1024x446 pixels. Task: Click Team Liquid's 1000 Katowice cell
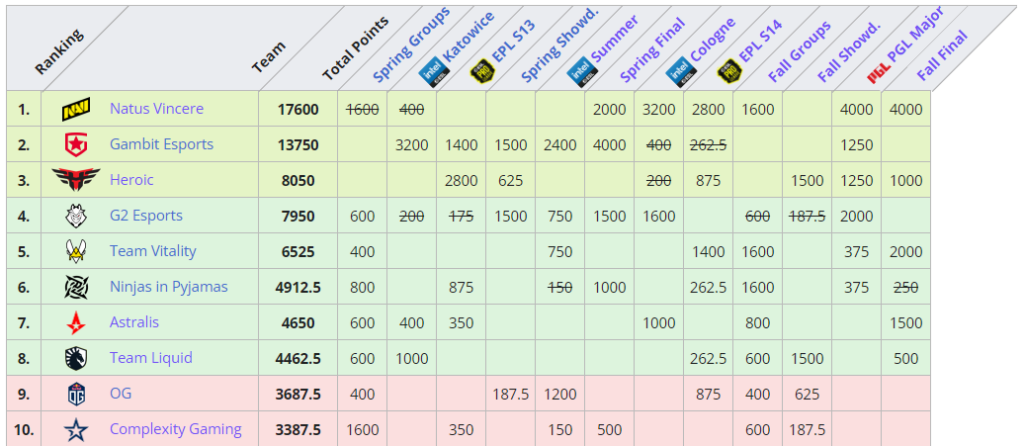(411, 358)
